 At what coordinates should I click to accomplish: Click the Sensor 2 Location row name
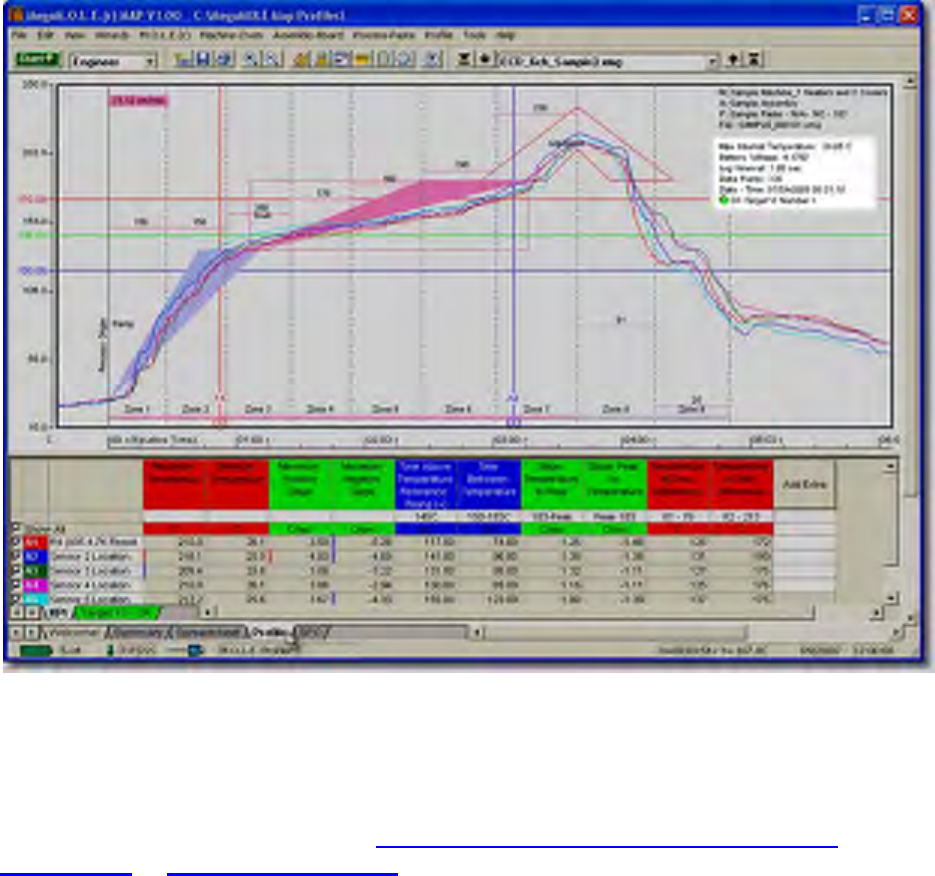pos(90,556)
